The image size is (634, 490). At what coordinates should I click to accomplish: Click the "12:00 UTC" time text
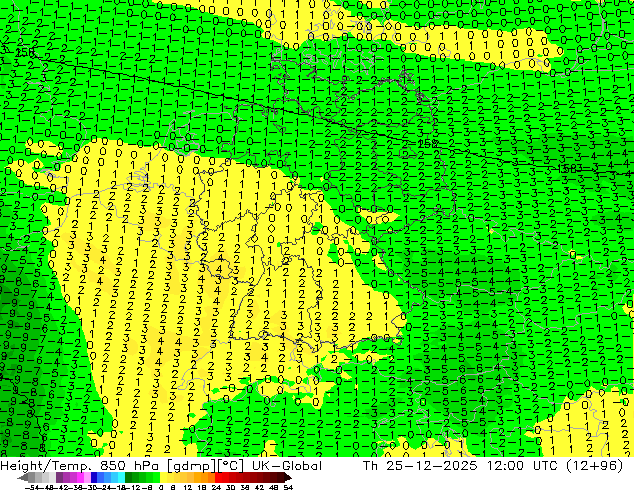(524, 466)
